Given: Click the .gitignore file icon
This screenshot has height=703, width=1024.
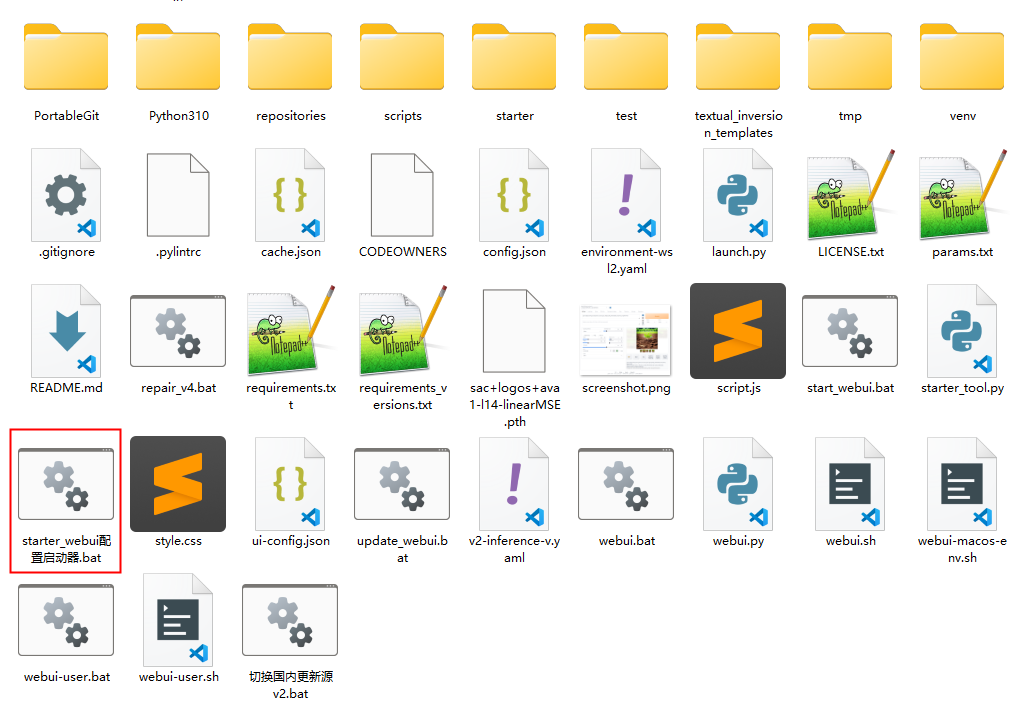Looking at the screenshot, I should point(66,194).
